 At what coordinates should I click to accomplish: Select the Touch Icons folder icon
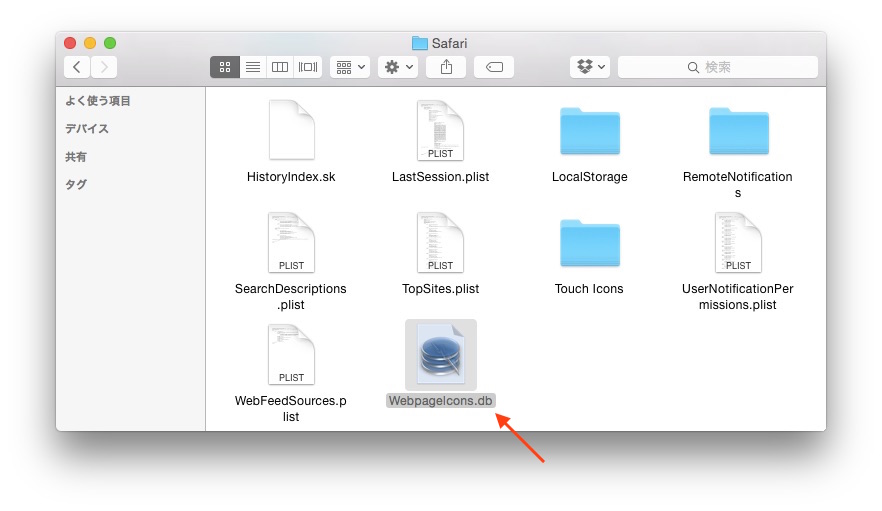click(590, 243)
